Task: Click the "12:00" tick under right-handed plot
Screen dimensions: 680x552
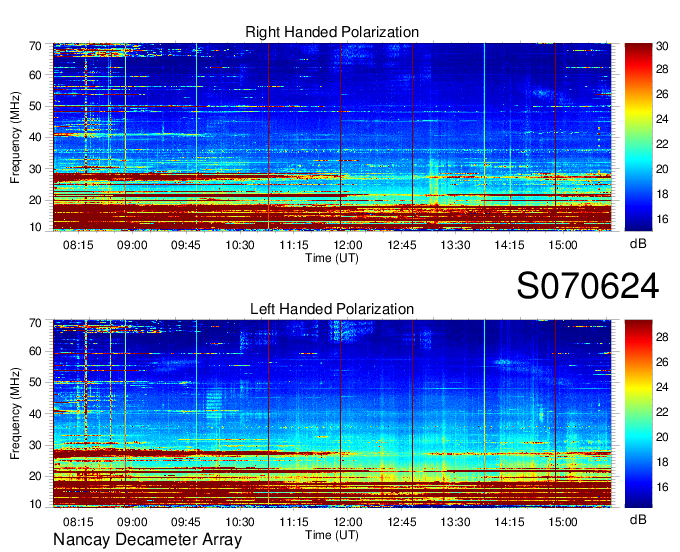Action: [348, 245]
